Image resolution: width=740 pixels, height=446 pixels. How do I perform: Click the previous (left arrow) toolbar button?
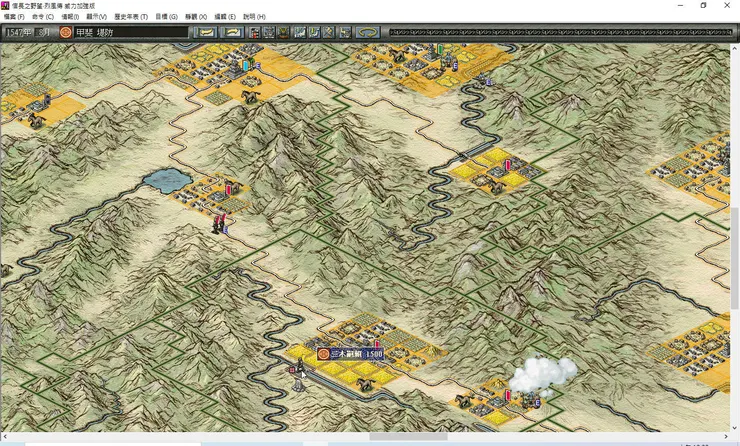point(205,32)
